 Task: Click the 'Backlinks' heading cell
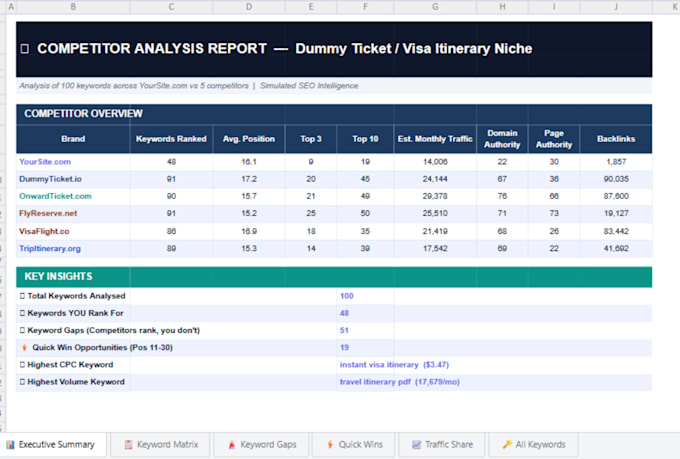[x=616, y=139]
